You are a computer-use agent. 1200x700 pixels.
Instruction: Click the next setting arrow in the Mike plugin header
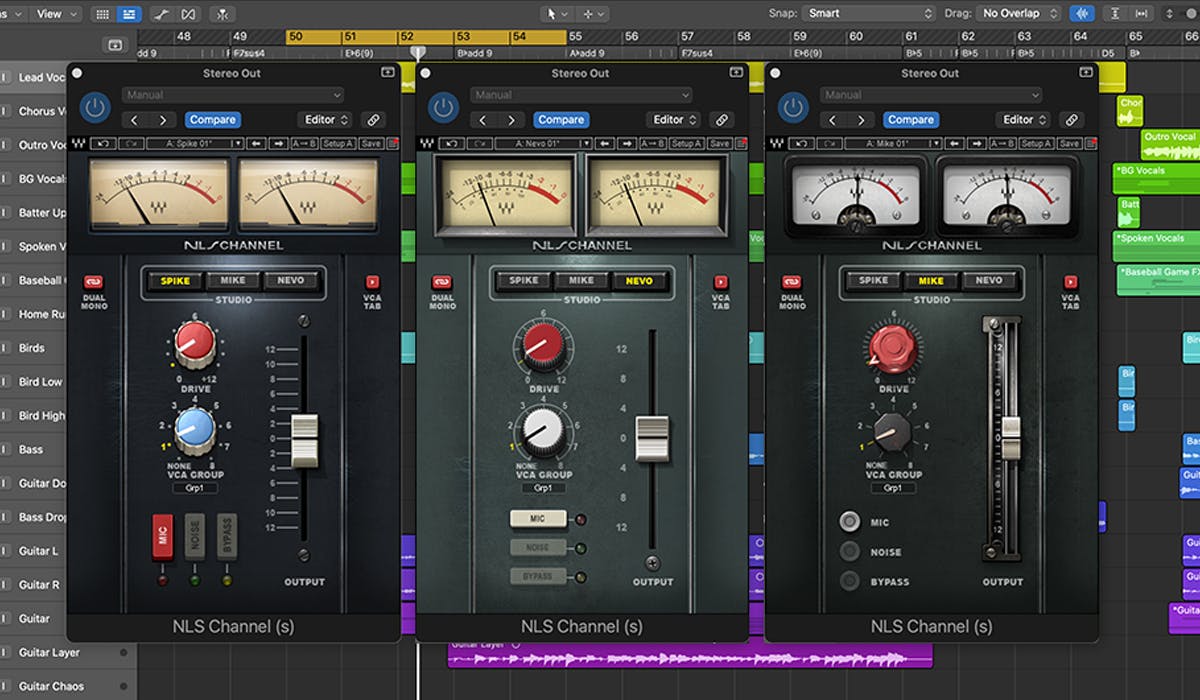tap(862, 119)
